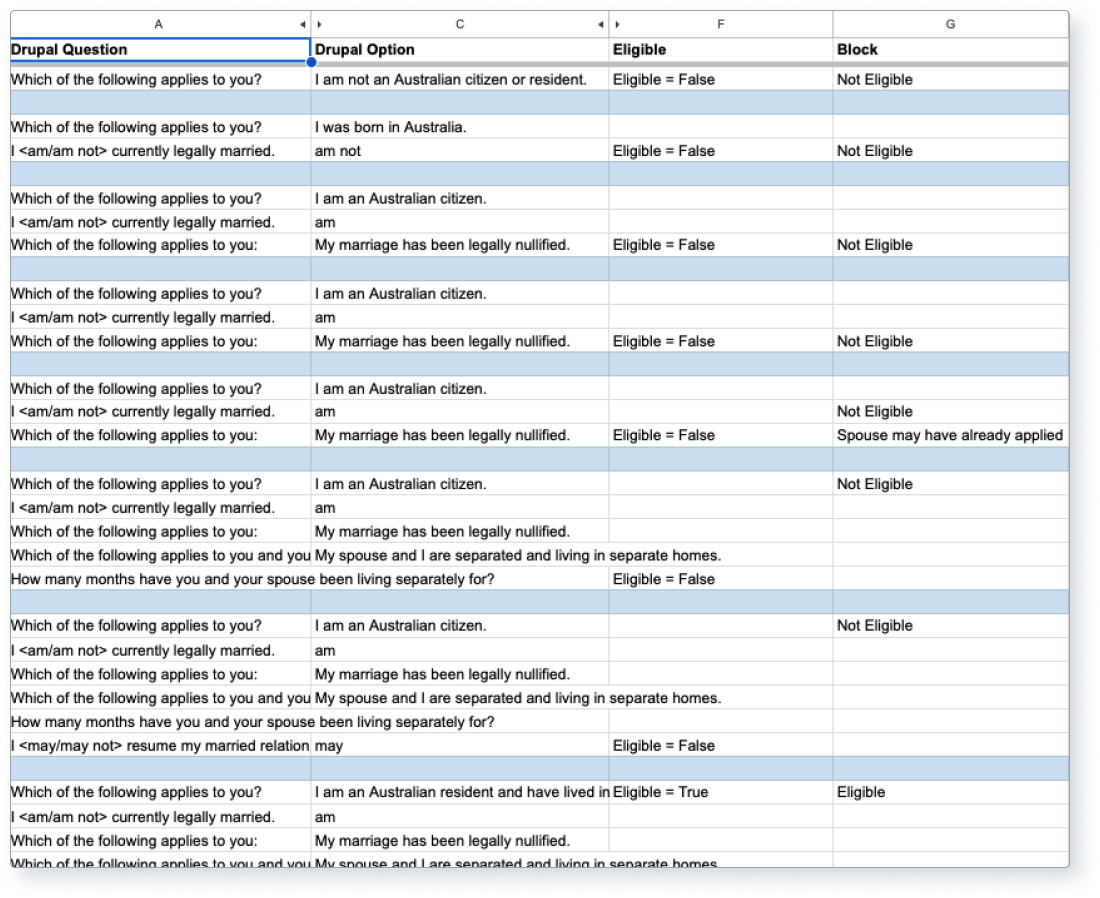Click the blue fill handle below the selected cell

(x=312, y=61)
